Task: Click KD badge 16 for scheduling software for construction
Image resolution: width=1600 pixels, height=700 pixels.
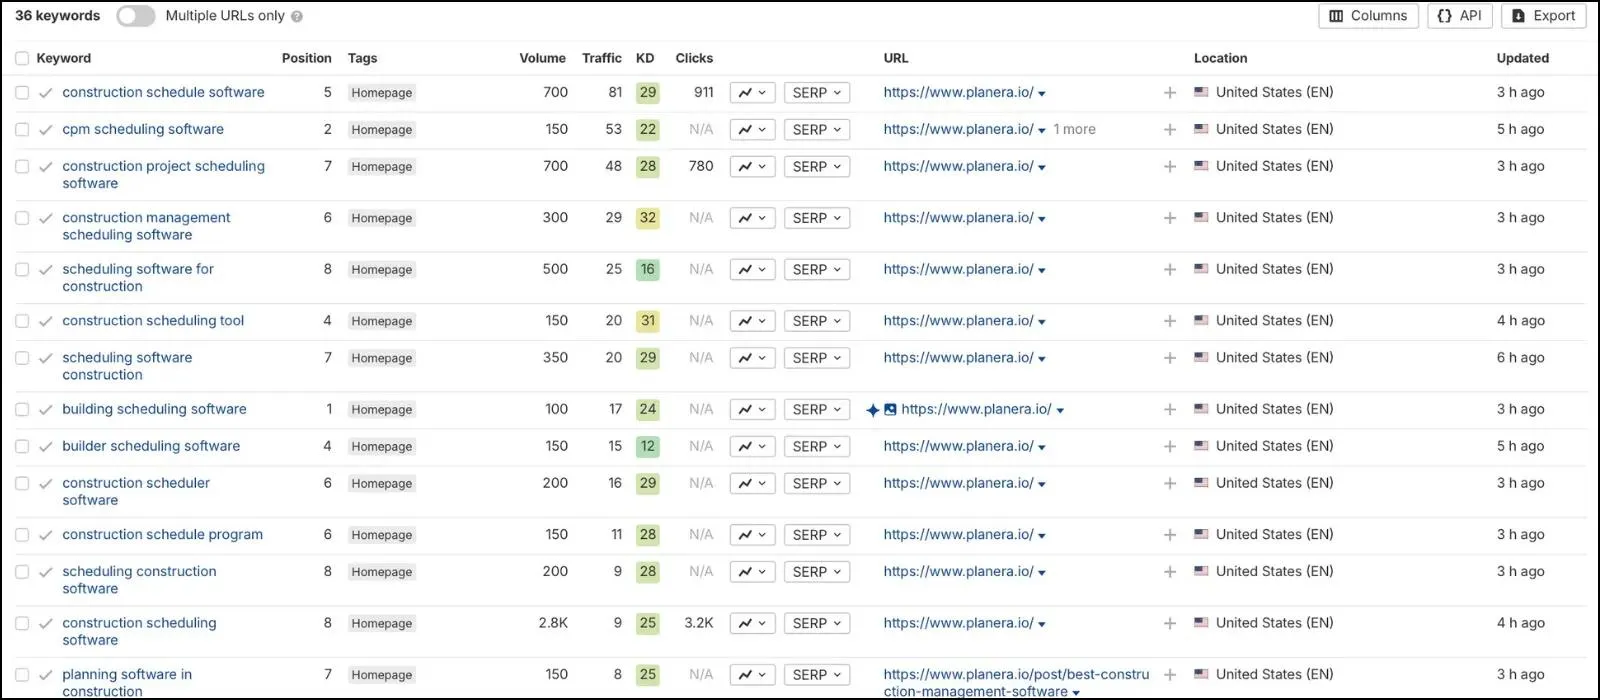Action: pos(648,270)
